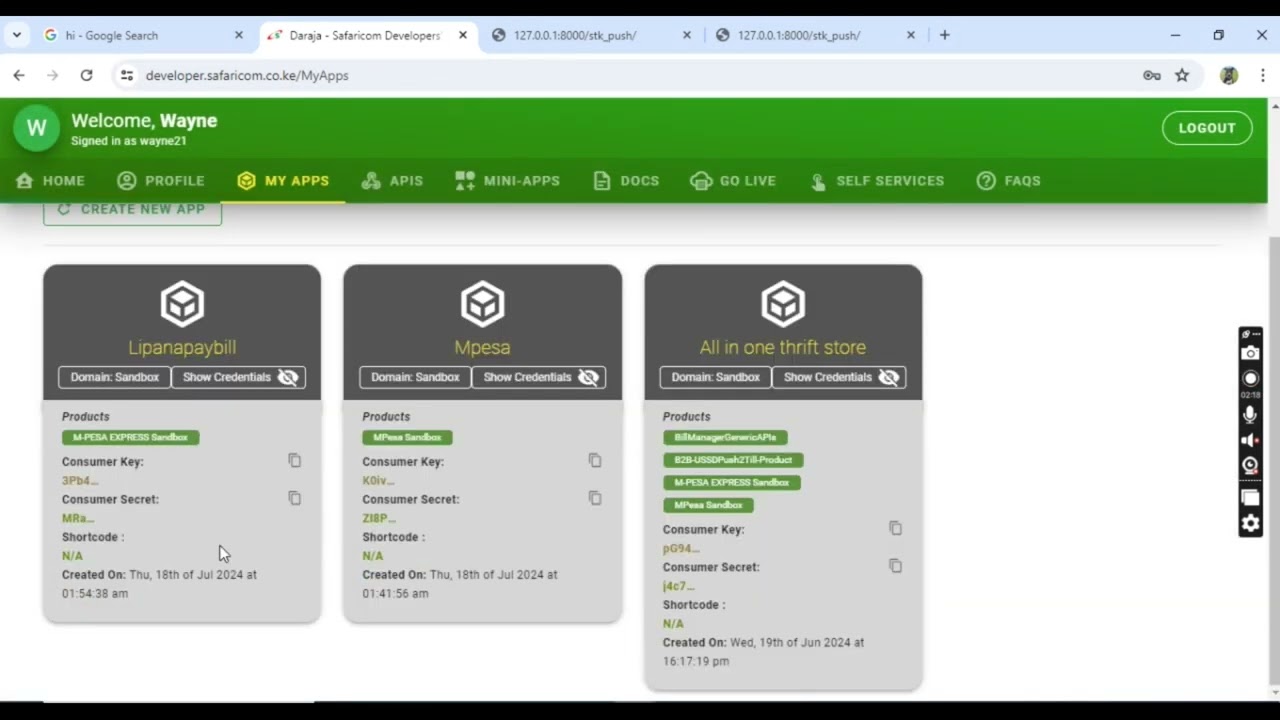Copy the thrift store consumer secret
This screenshot has height=720, width=1280.
coord(895,566)
